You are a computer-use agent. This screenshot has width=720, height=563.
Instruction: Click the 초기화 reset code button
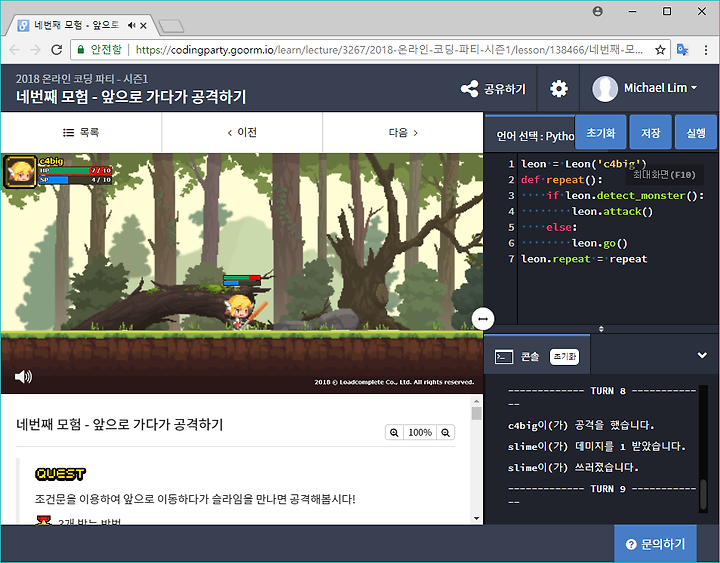point(601,132)
